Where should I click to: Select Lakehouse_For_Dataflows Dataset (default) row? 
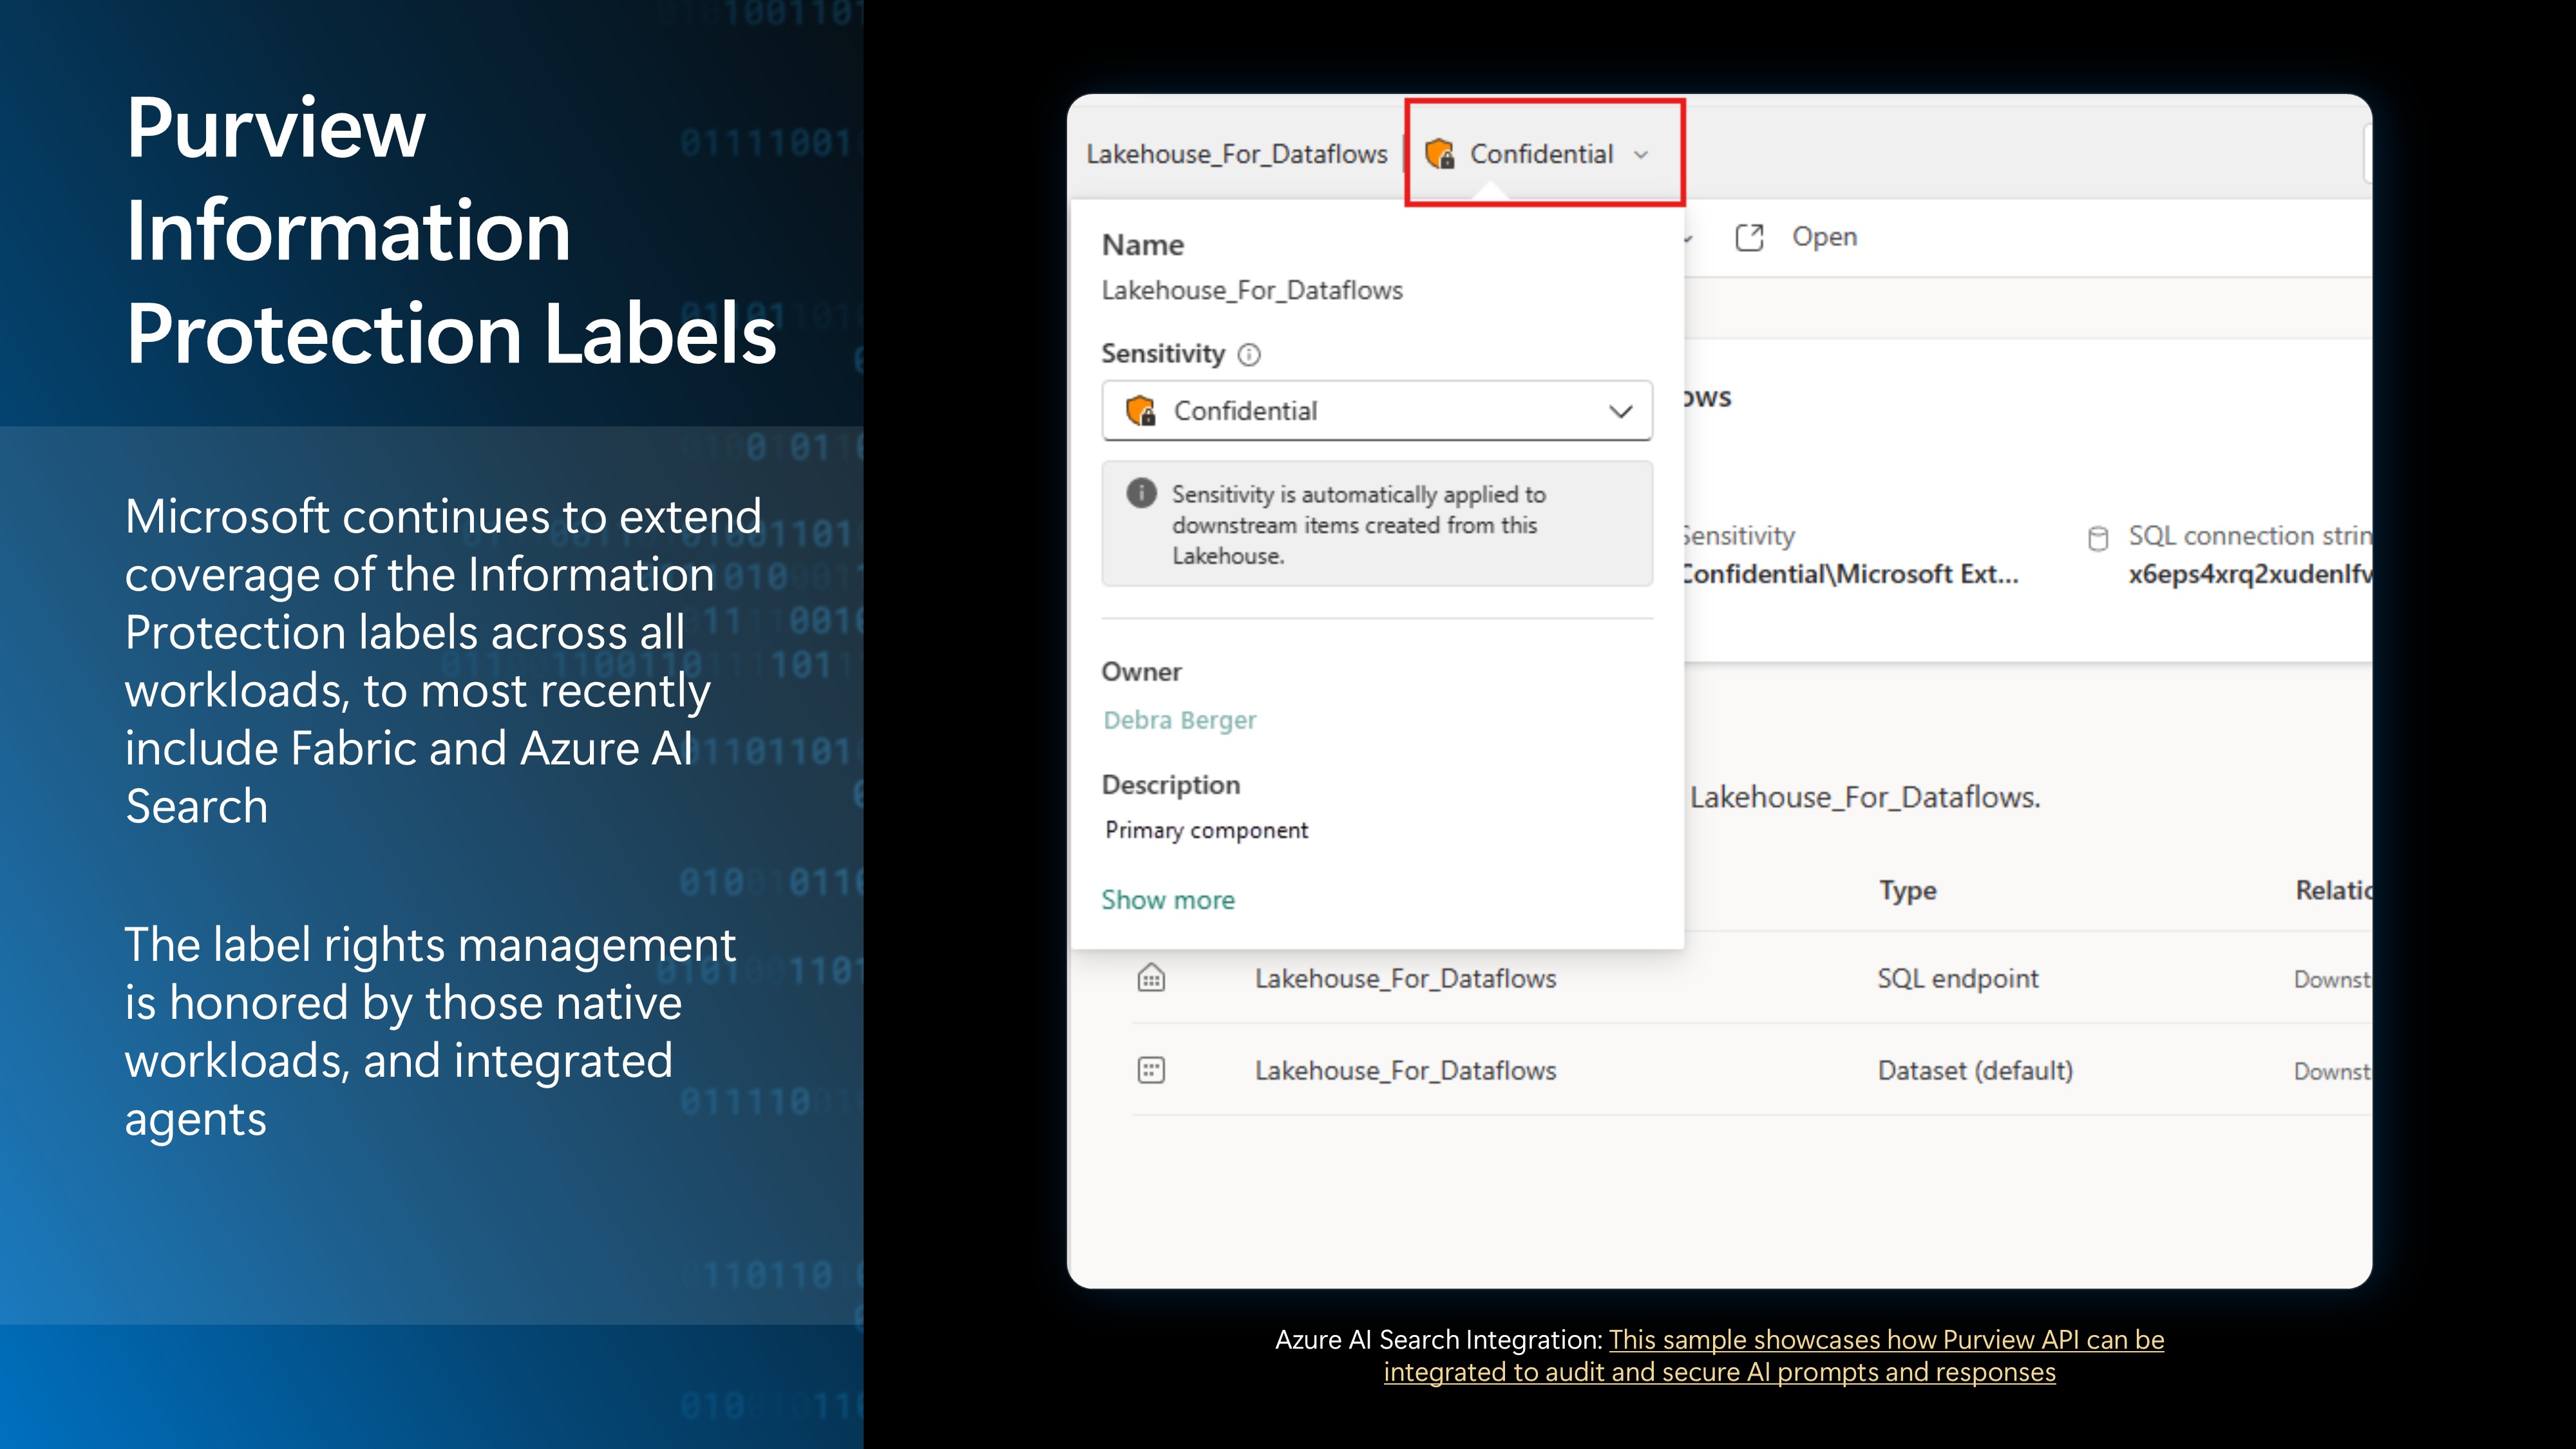pos(1405,1070)
